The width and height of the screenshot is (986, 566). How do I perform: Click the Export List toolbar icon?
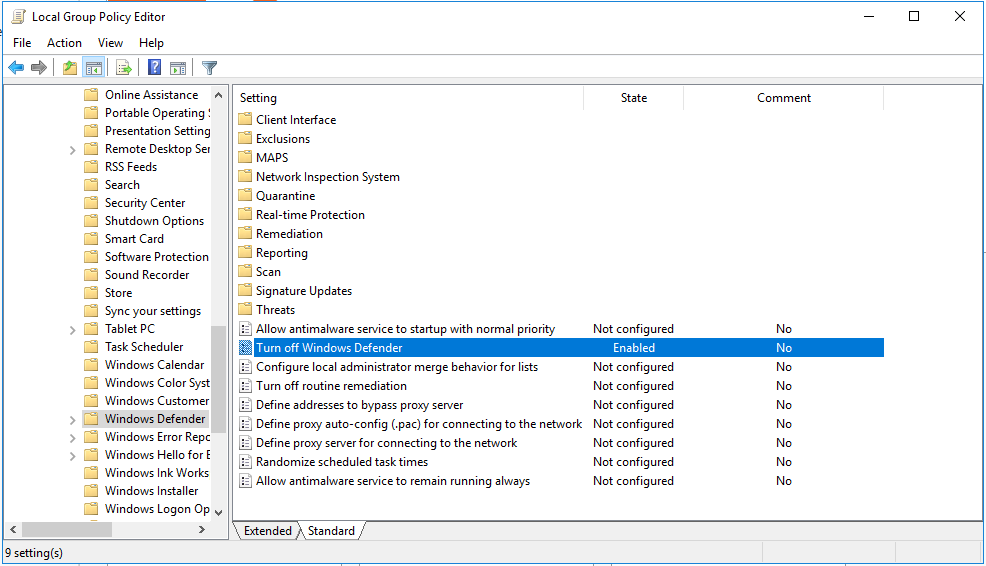point(124,68)
